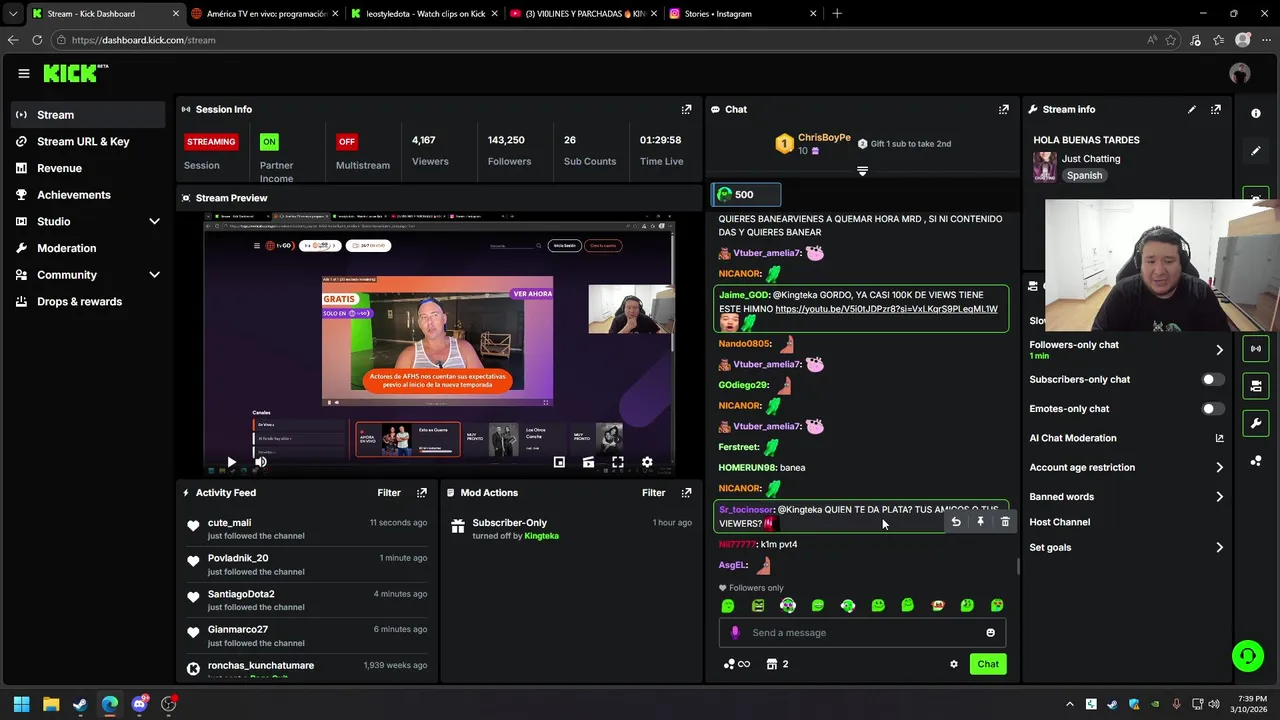
Task: Pop out the Activity Feed panel
Action: [422, 492]
